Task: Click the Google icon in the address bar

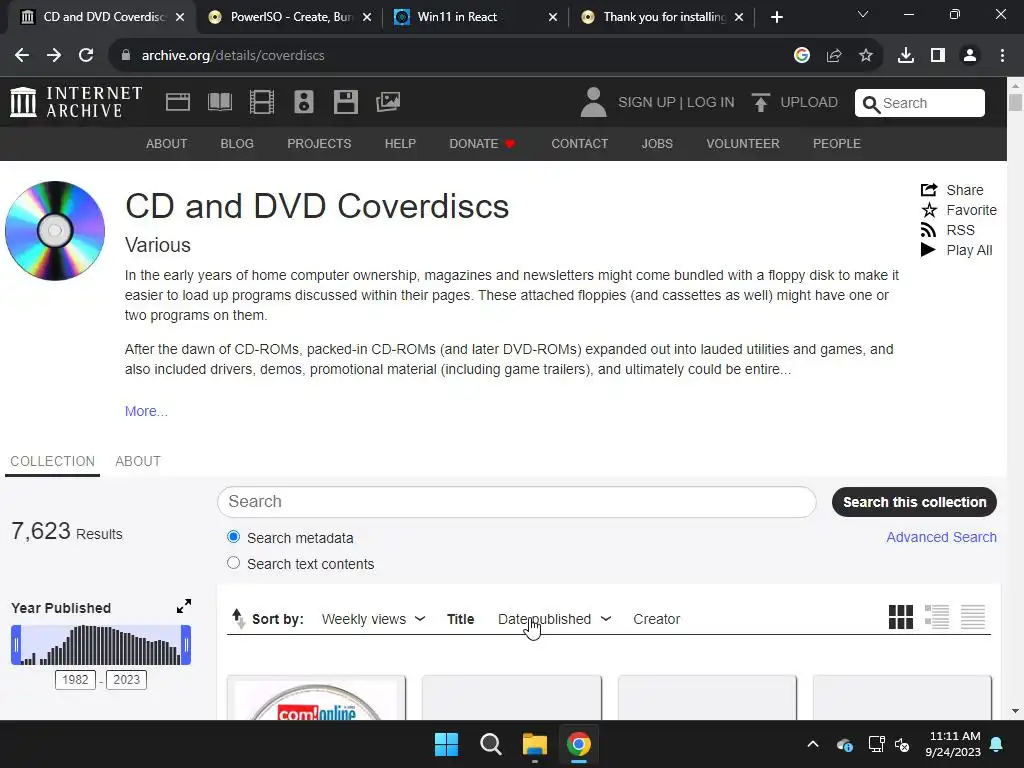Action: (x=802, y=56)
